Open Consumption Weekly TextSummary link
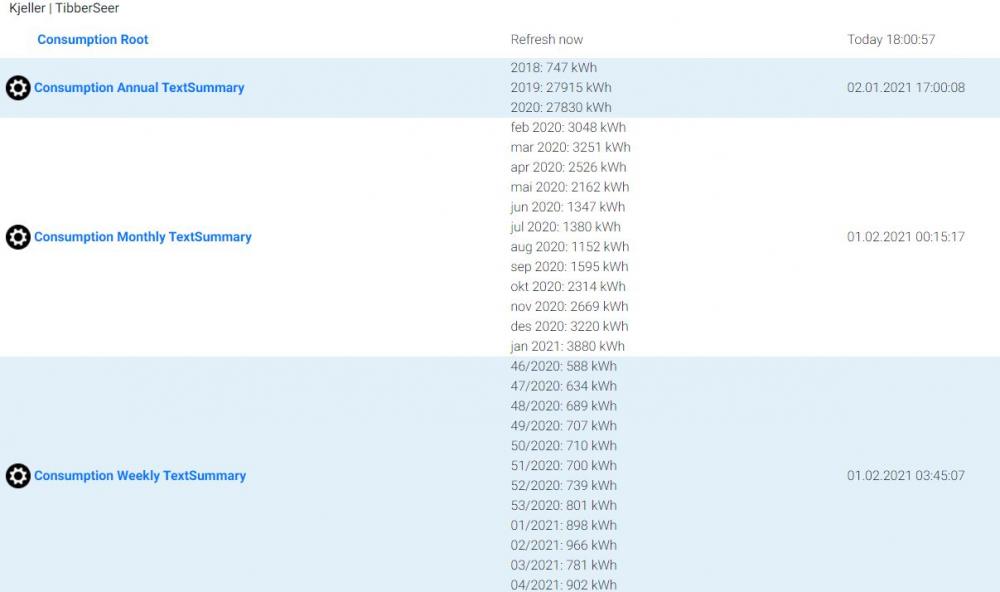This screenshot has width=1000, height=592. coord(140,476)
